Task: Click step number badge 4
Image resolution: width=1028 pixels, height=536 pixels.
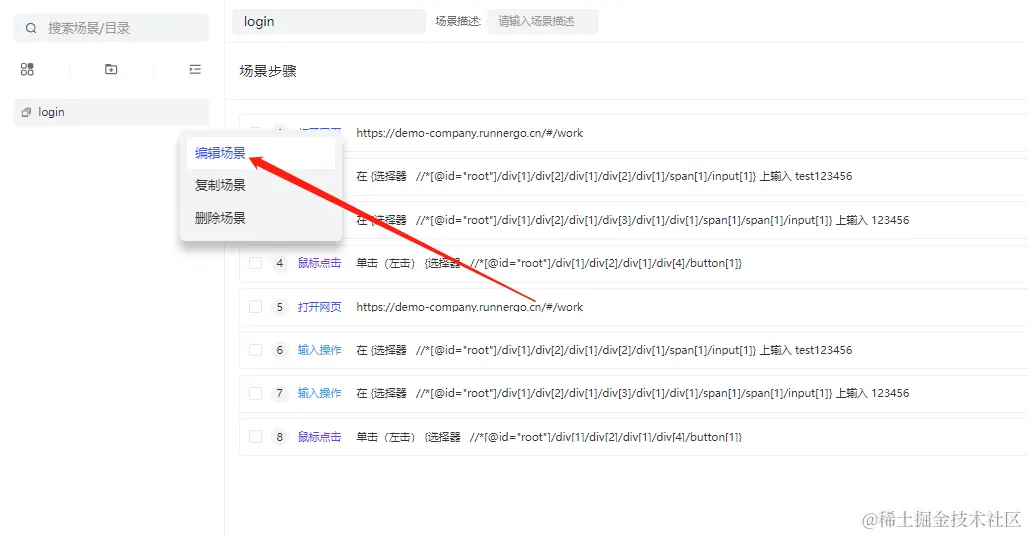Action: [x=280, y=263]
